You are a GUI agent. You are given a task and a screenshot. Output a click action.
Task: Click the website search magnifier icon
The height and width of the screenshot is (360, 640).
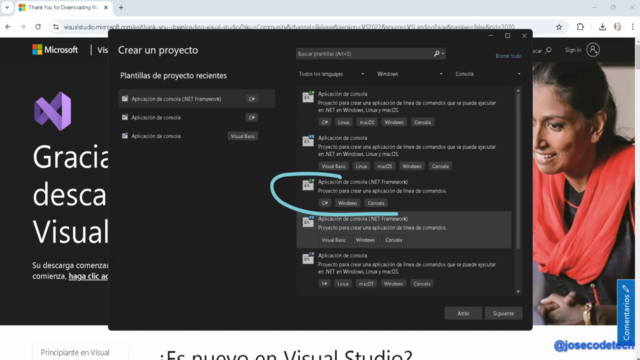tap(548, 50)
